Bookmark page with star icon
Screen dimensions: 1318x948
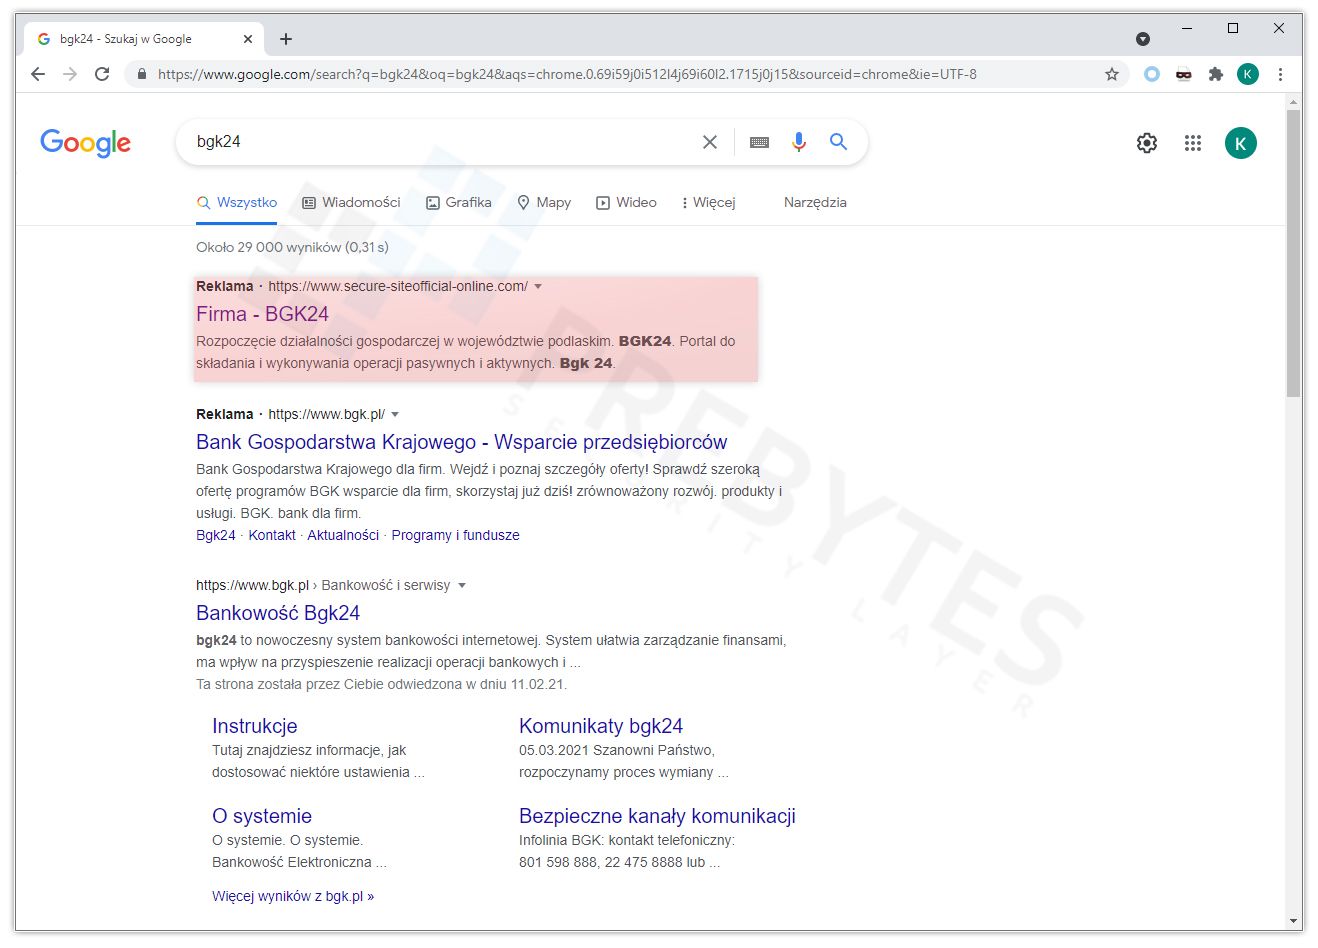click(x=1111, y=74)
